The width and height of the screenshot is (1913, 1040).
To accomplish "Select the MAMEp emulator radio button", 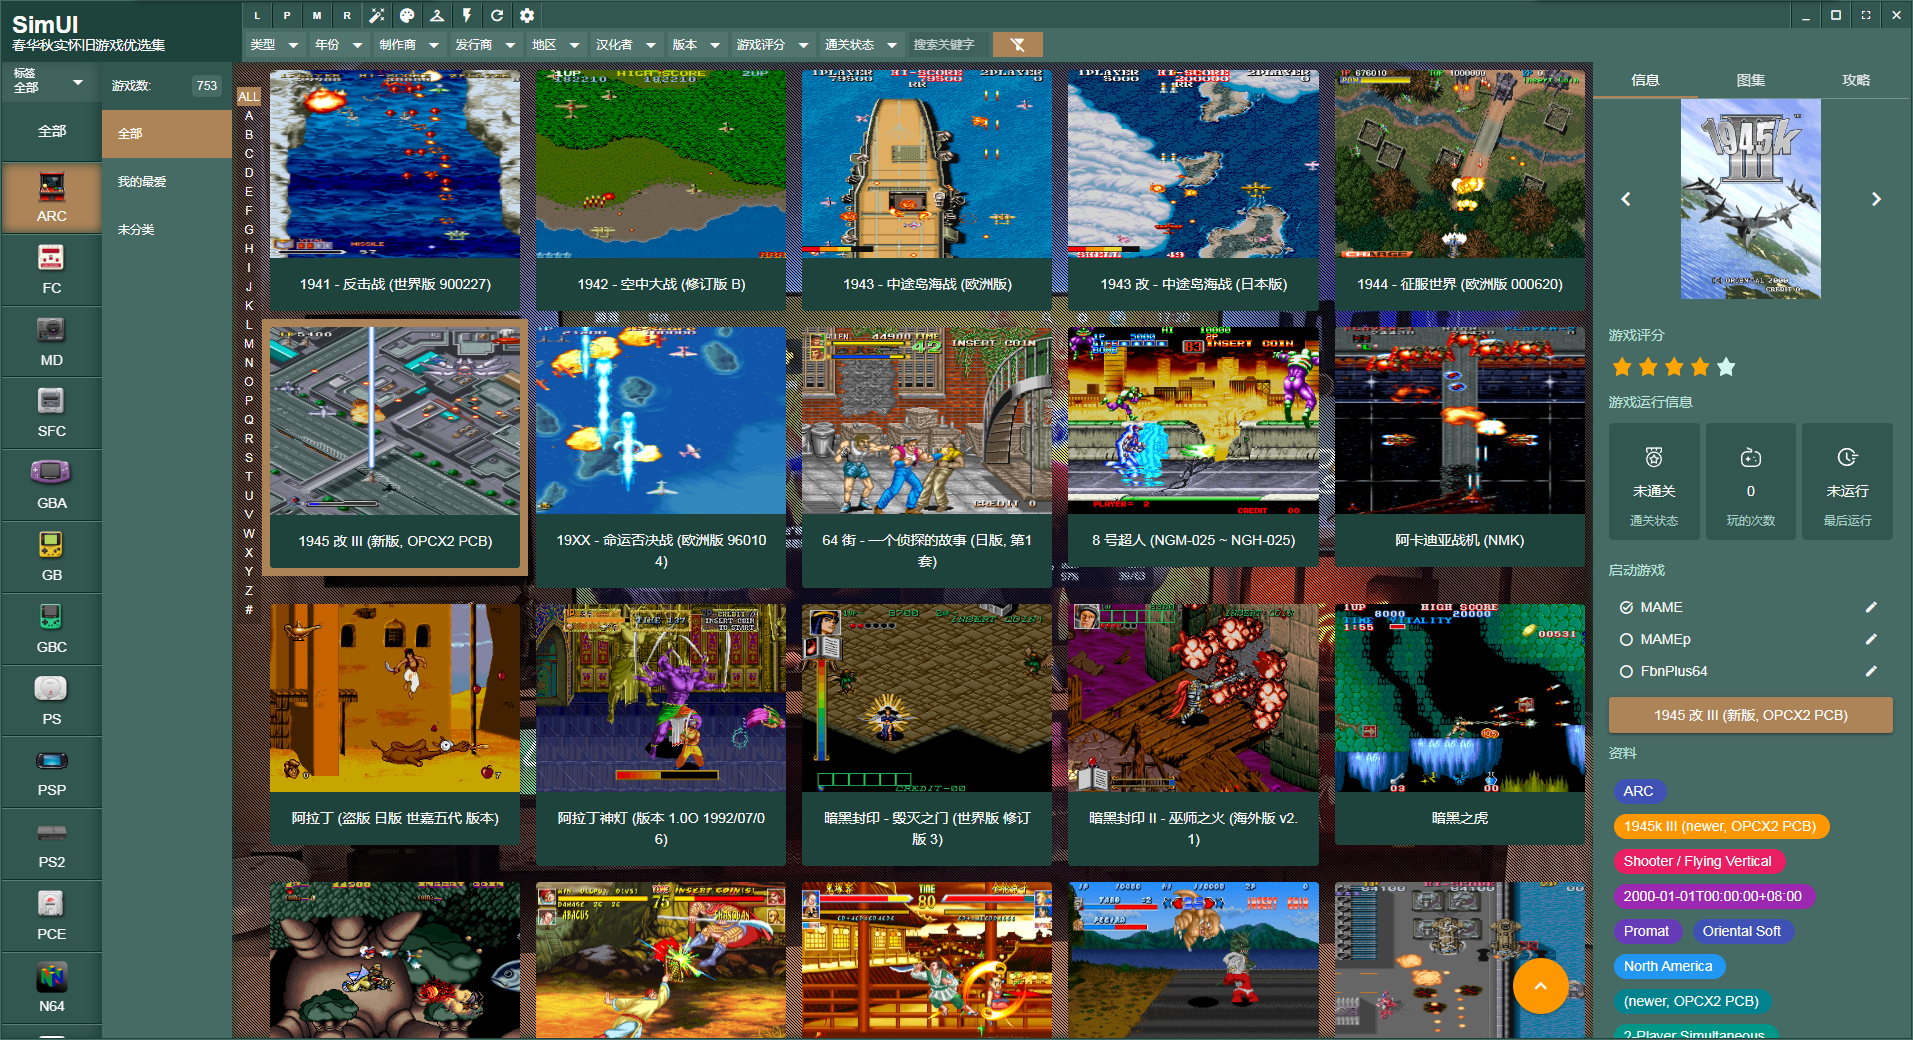I will (x=1627, y=639).
